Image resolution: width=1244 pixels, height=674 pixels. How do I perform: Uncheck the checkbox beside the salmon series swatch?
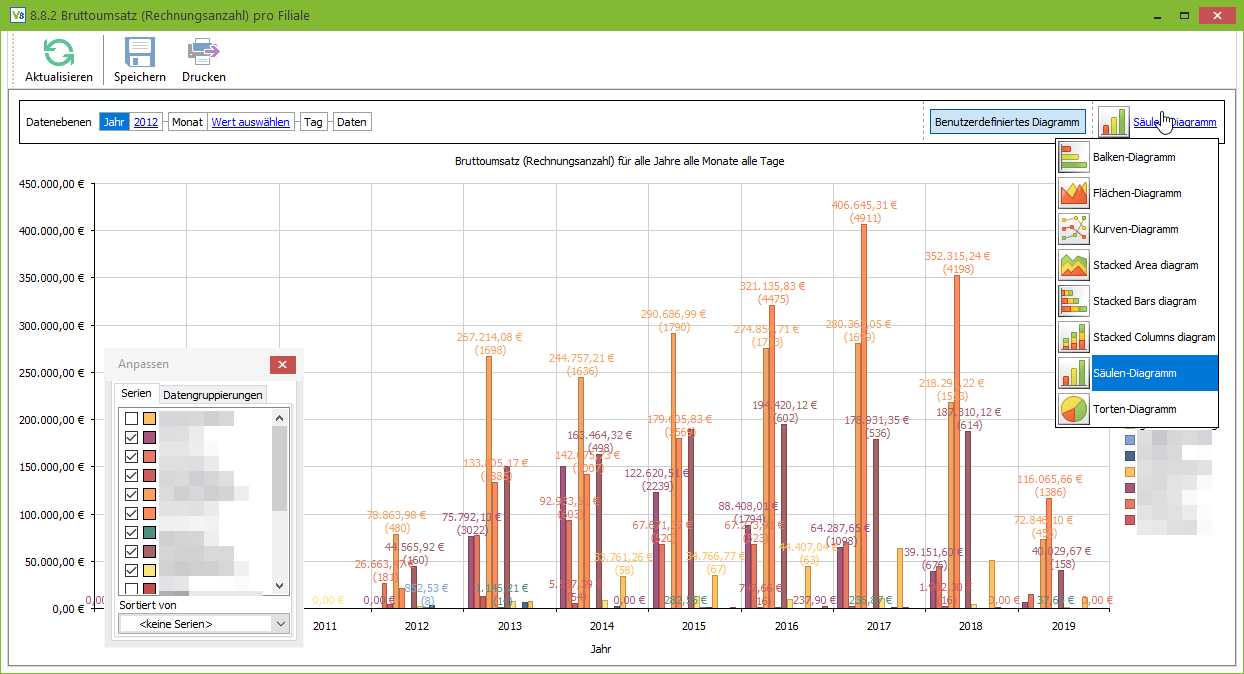(131, 456)
